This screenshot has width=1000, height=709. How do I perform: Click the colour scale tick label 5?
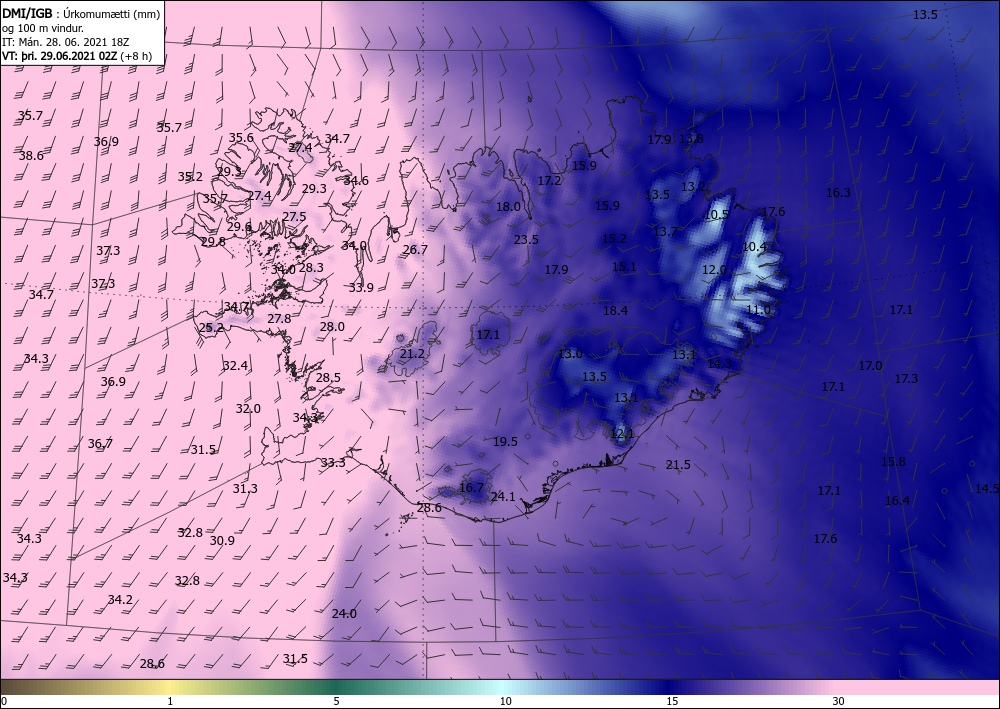[337, 702]
